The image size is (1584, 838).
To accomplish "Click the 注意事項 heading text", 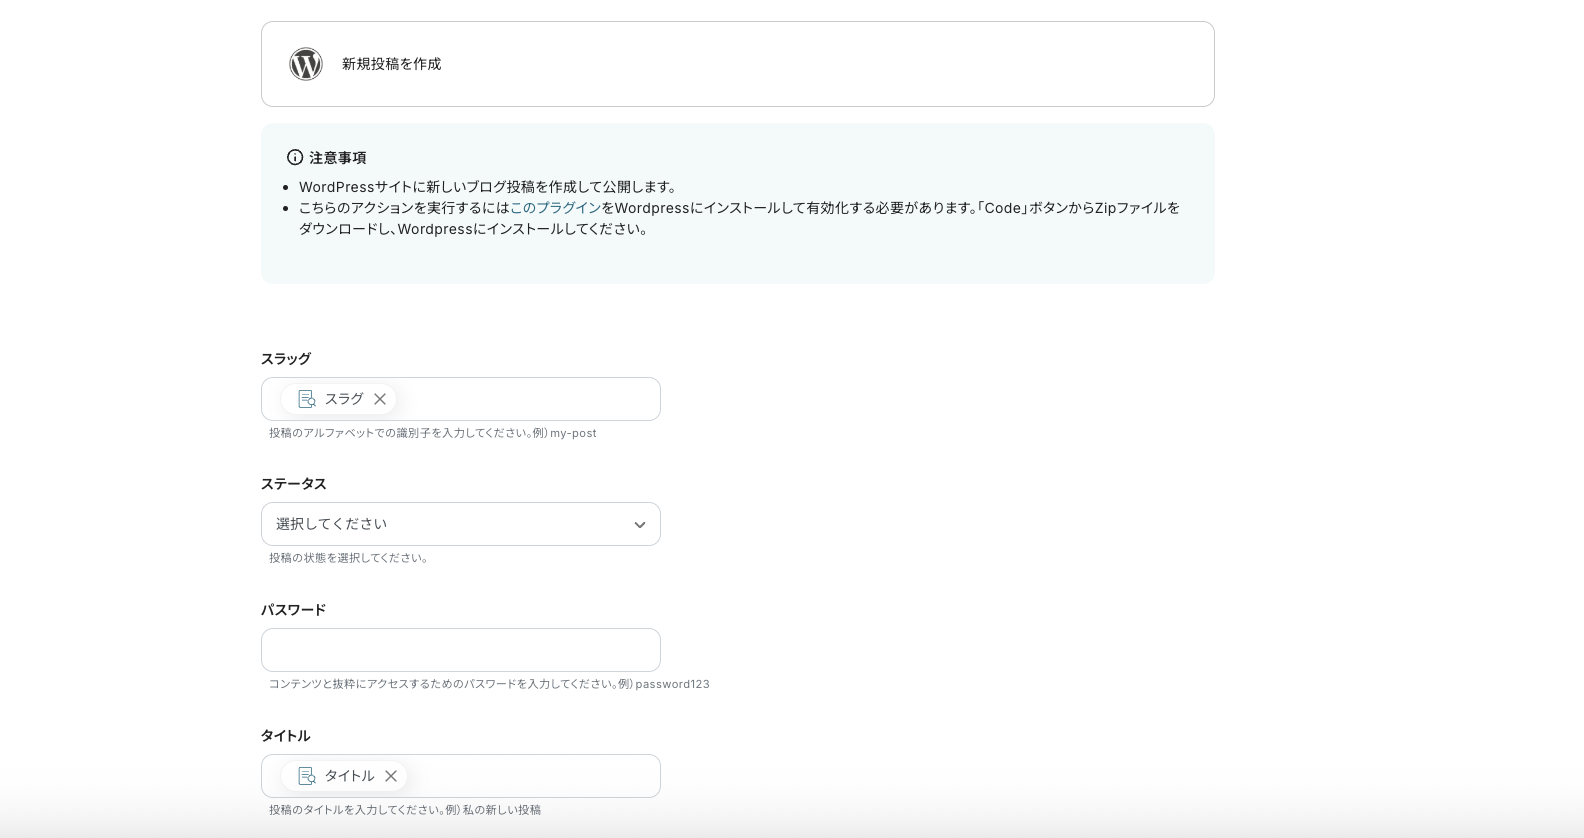I will [x=338, y=158].
